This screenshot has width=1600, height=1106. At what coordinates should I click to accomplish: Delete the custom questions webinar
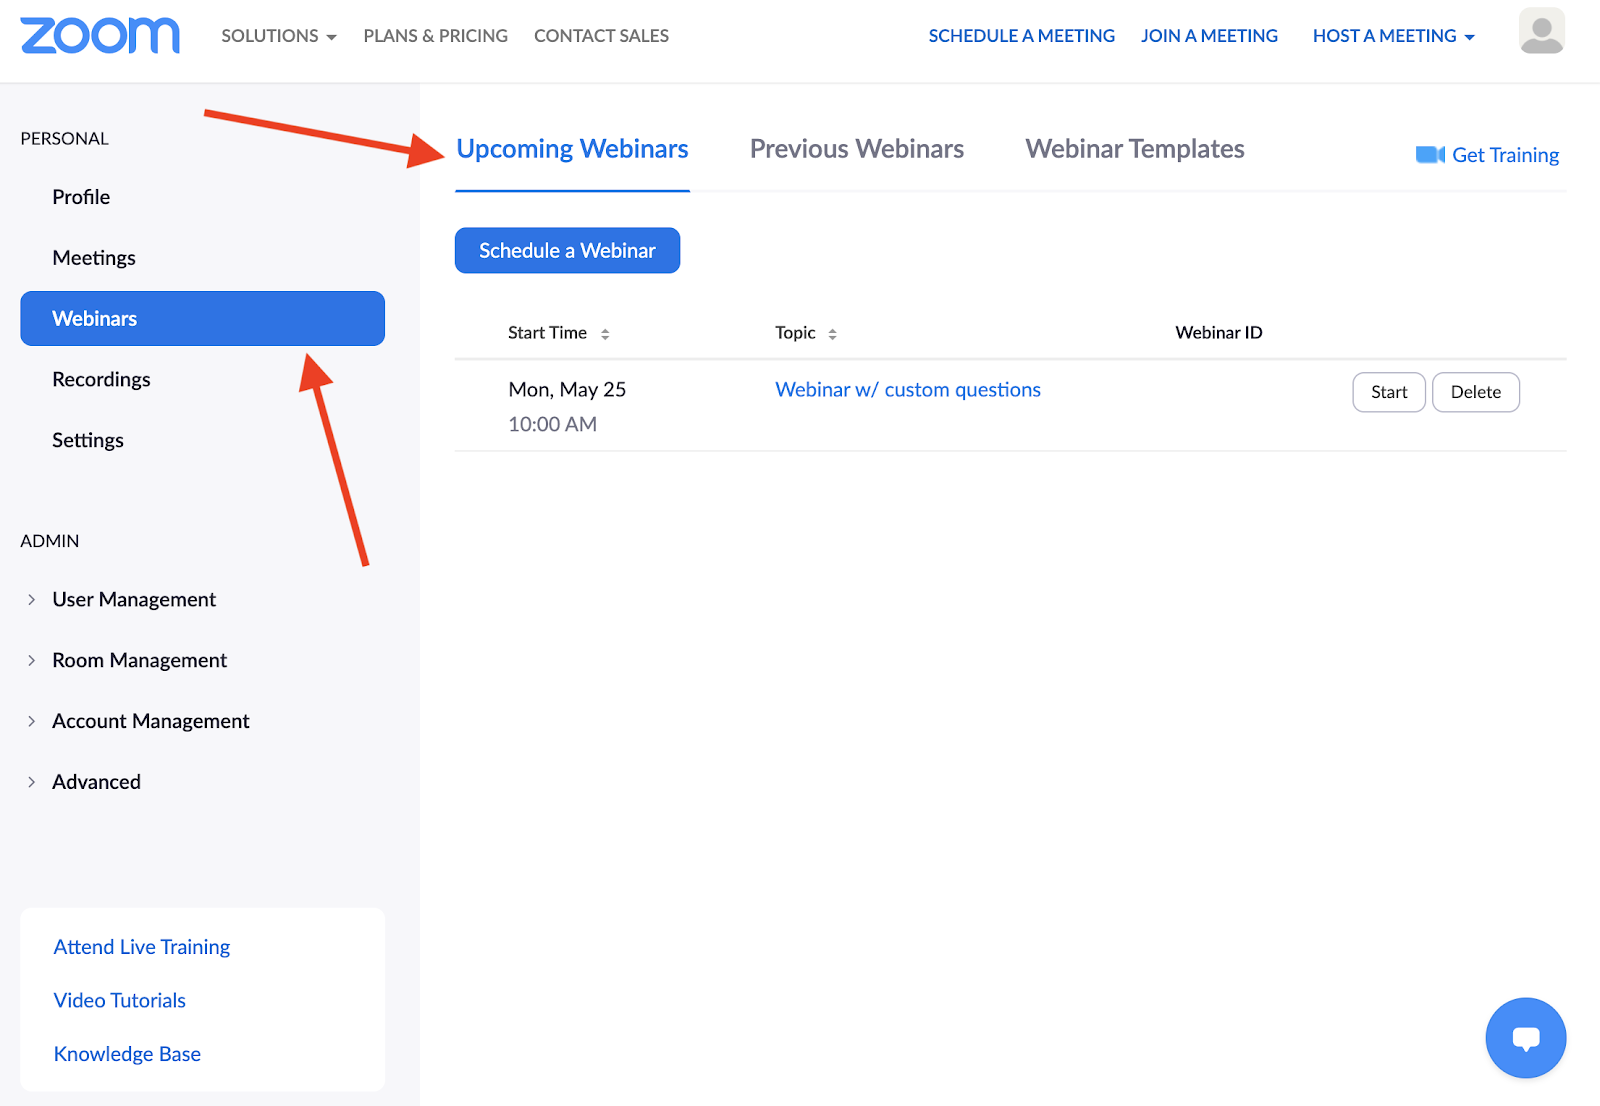click(x=1475, y=392)
